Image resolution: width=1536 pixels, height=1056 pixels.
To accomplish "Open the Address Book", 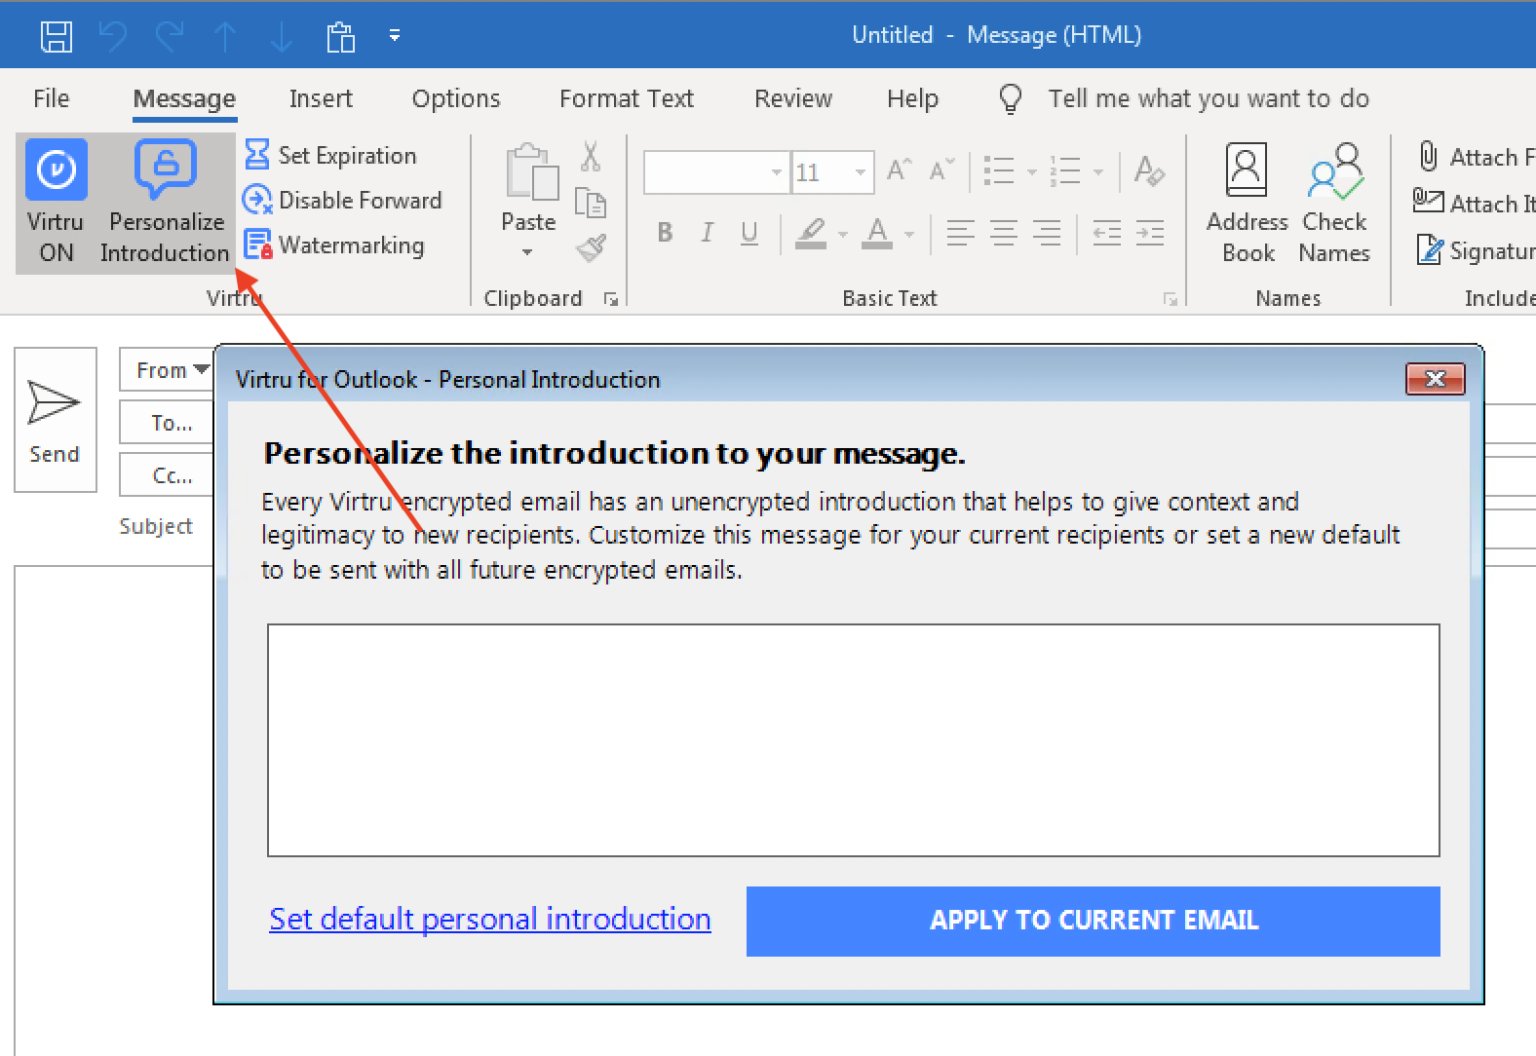I will point(1246,200).
